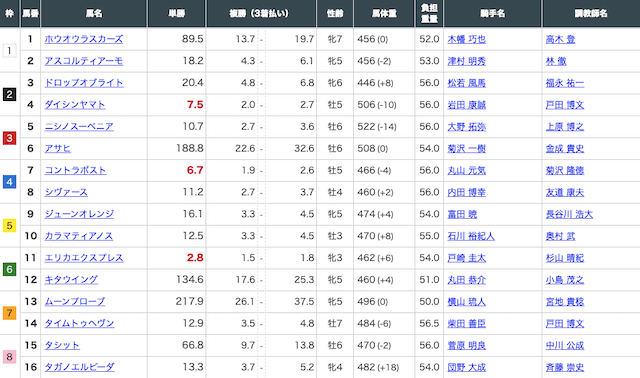This screenshot has width=640, height=378.
Task: Open horse ホウオウラスカーズ
Action: (84, 39)
